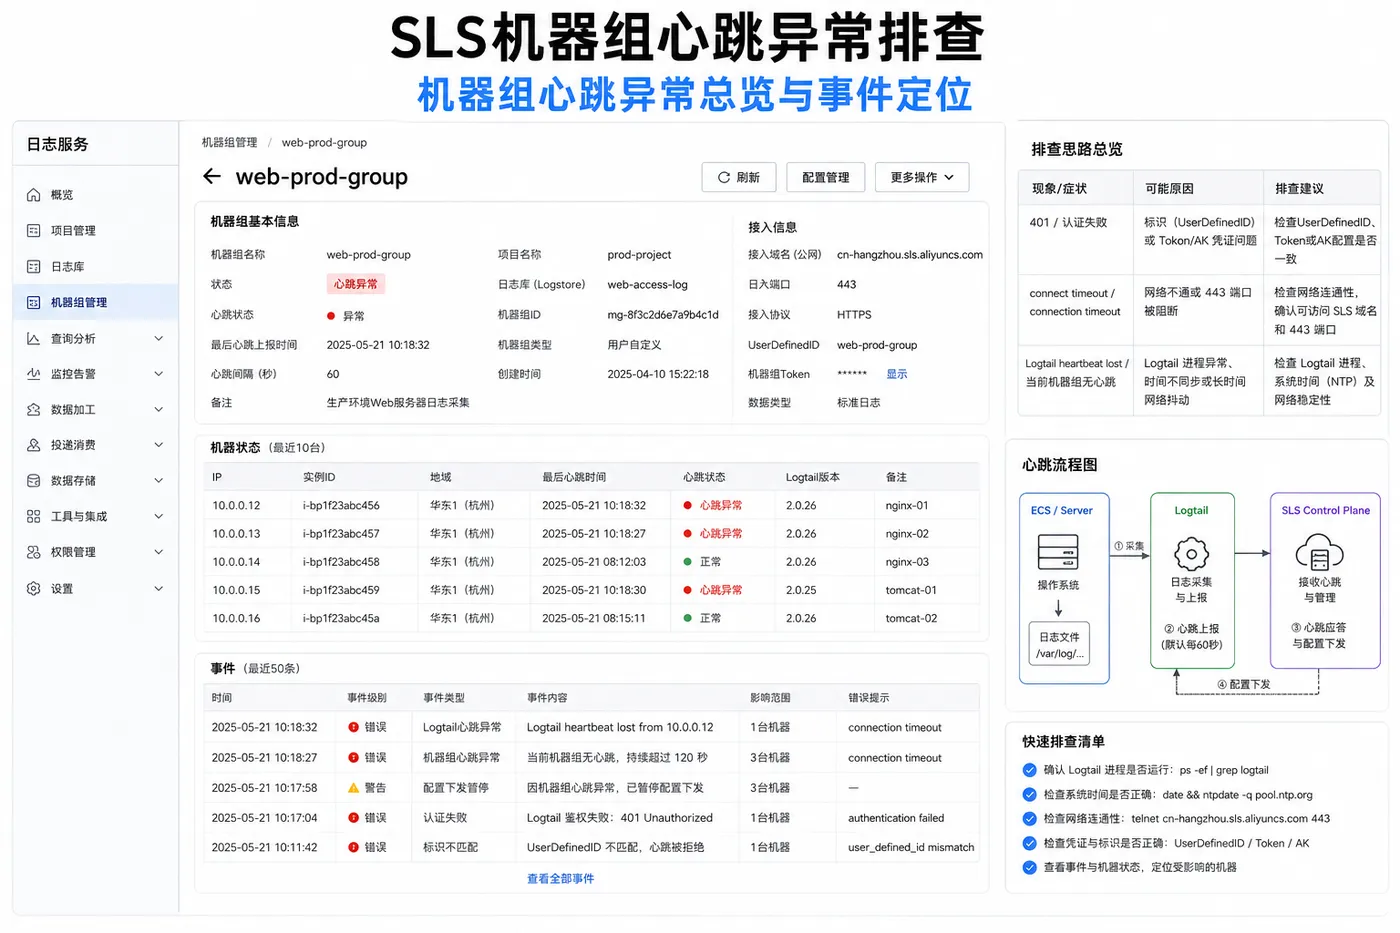Image resolution: width=1400 pixels, height=933 pixels.
Task: Click the red status dot for 10.0.0.15
Action: point(688,590)
